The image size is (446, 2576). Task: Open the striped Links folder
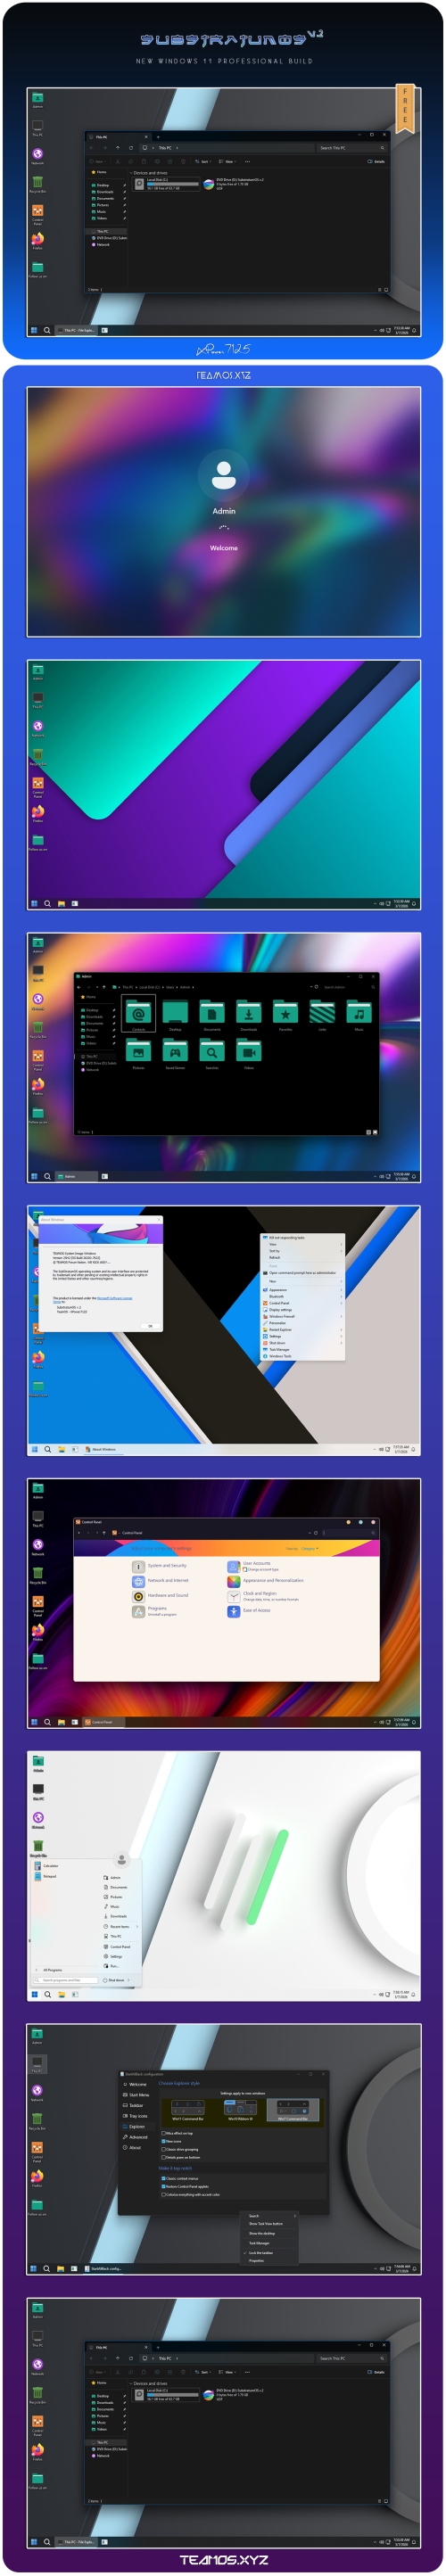322,1013
